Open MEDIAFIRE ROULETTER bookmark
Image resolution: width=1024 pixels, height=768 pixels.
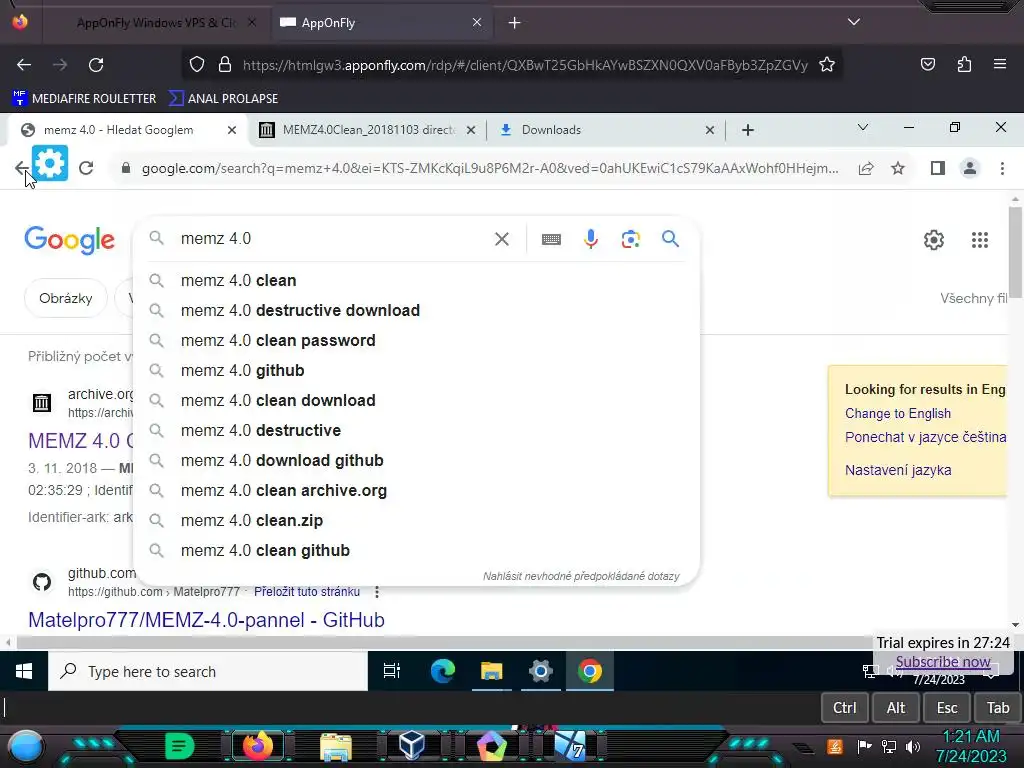[x=84, y=99]
